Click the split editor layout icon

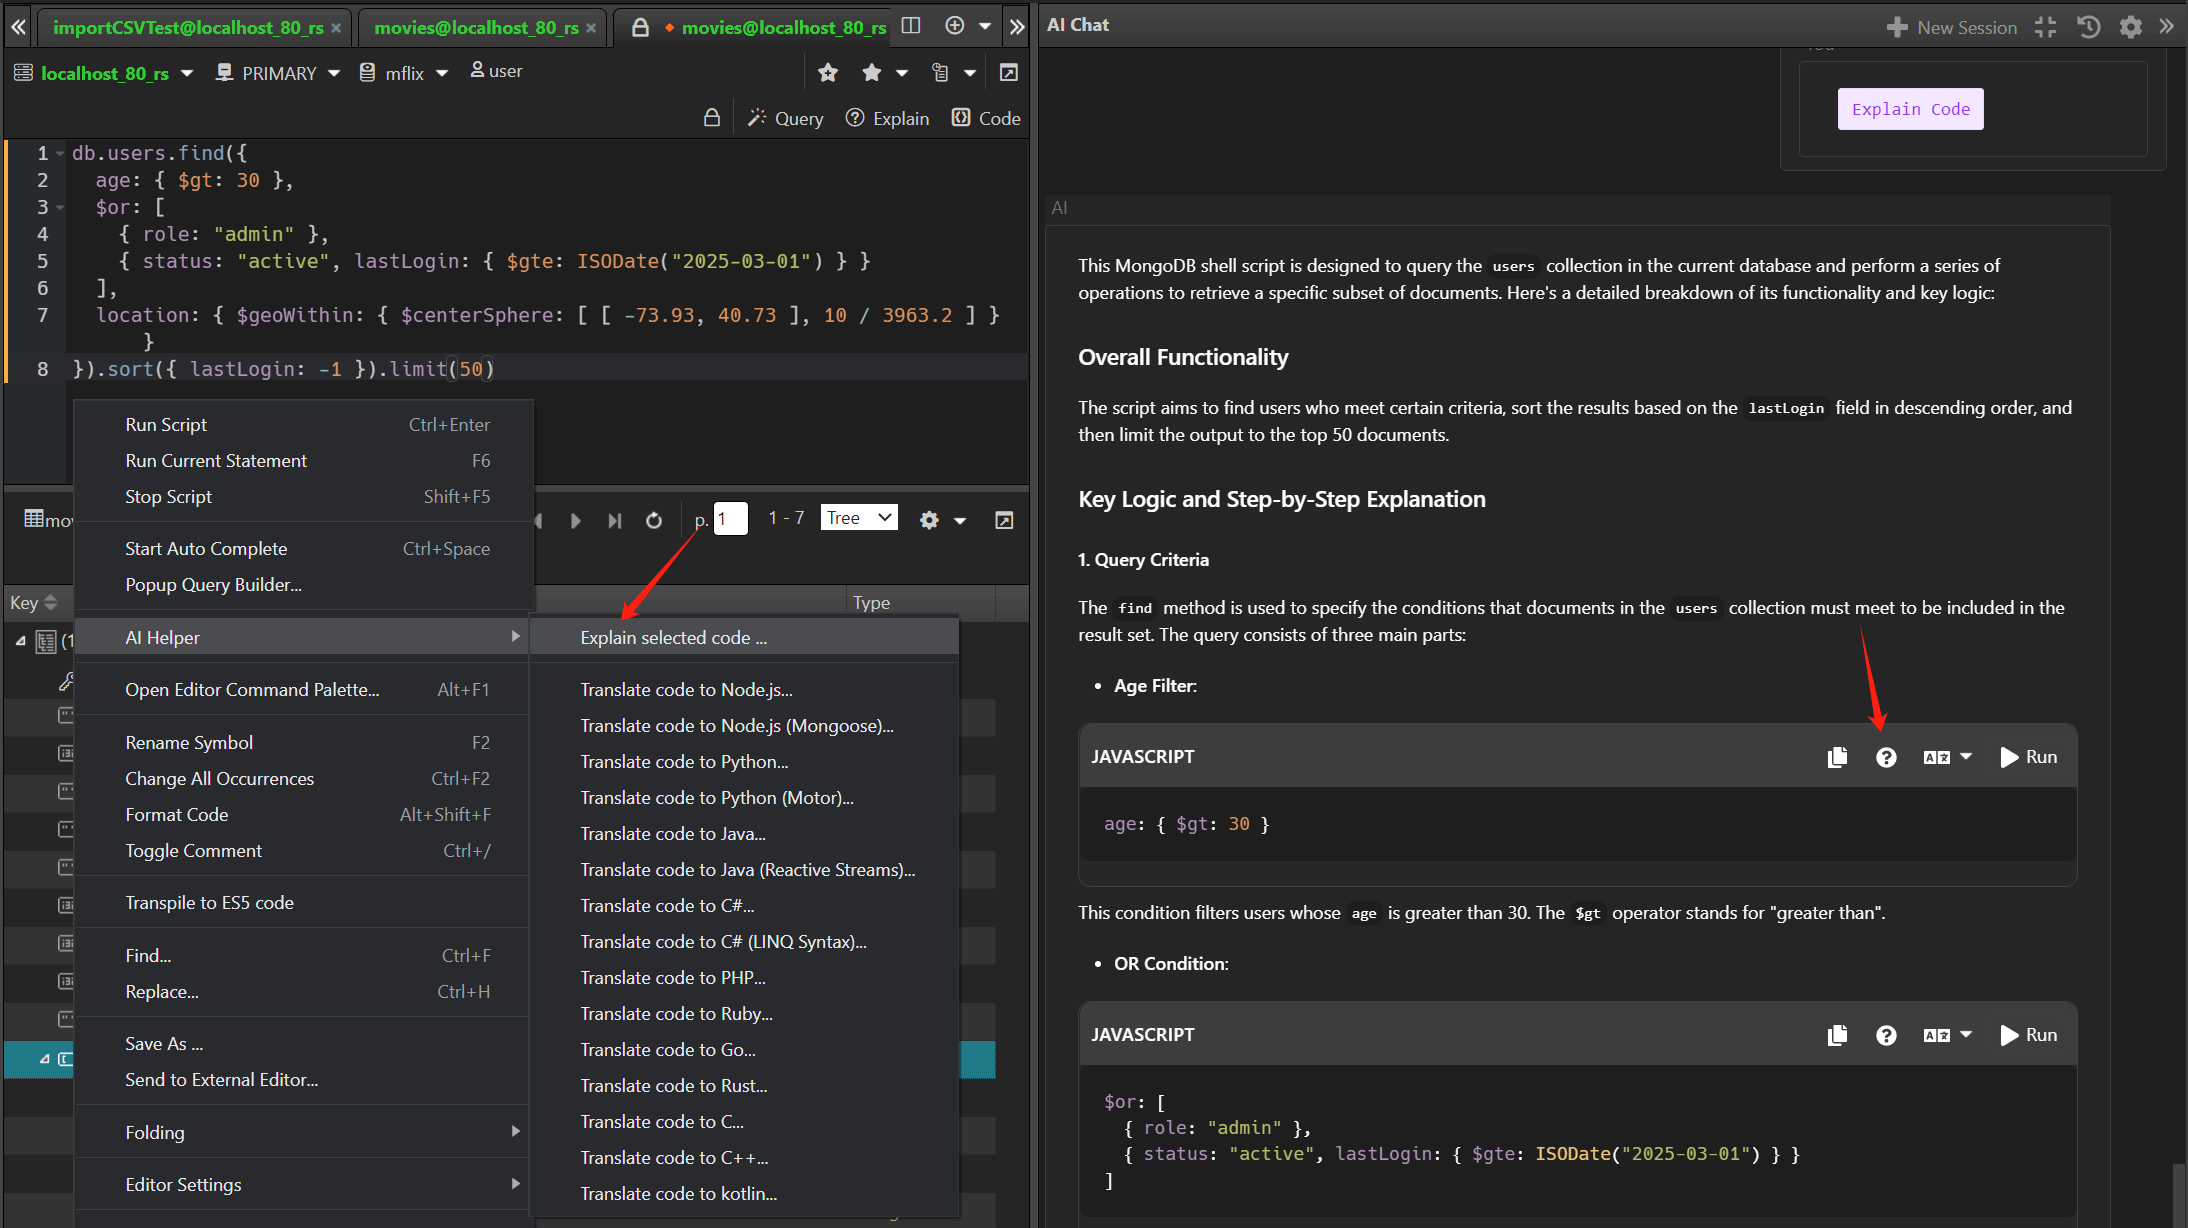(910, 26)
